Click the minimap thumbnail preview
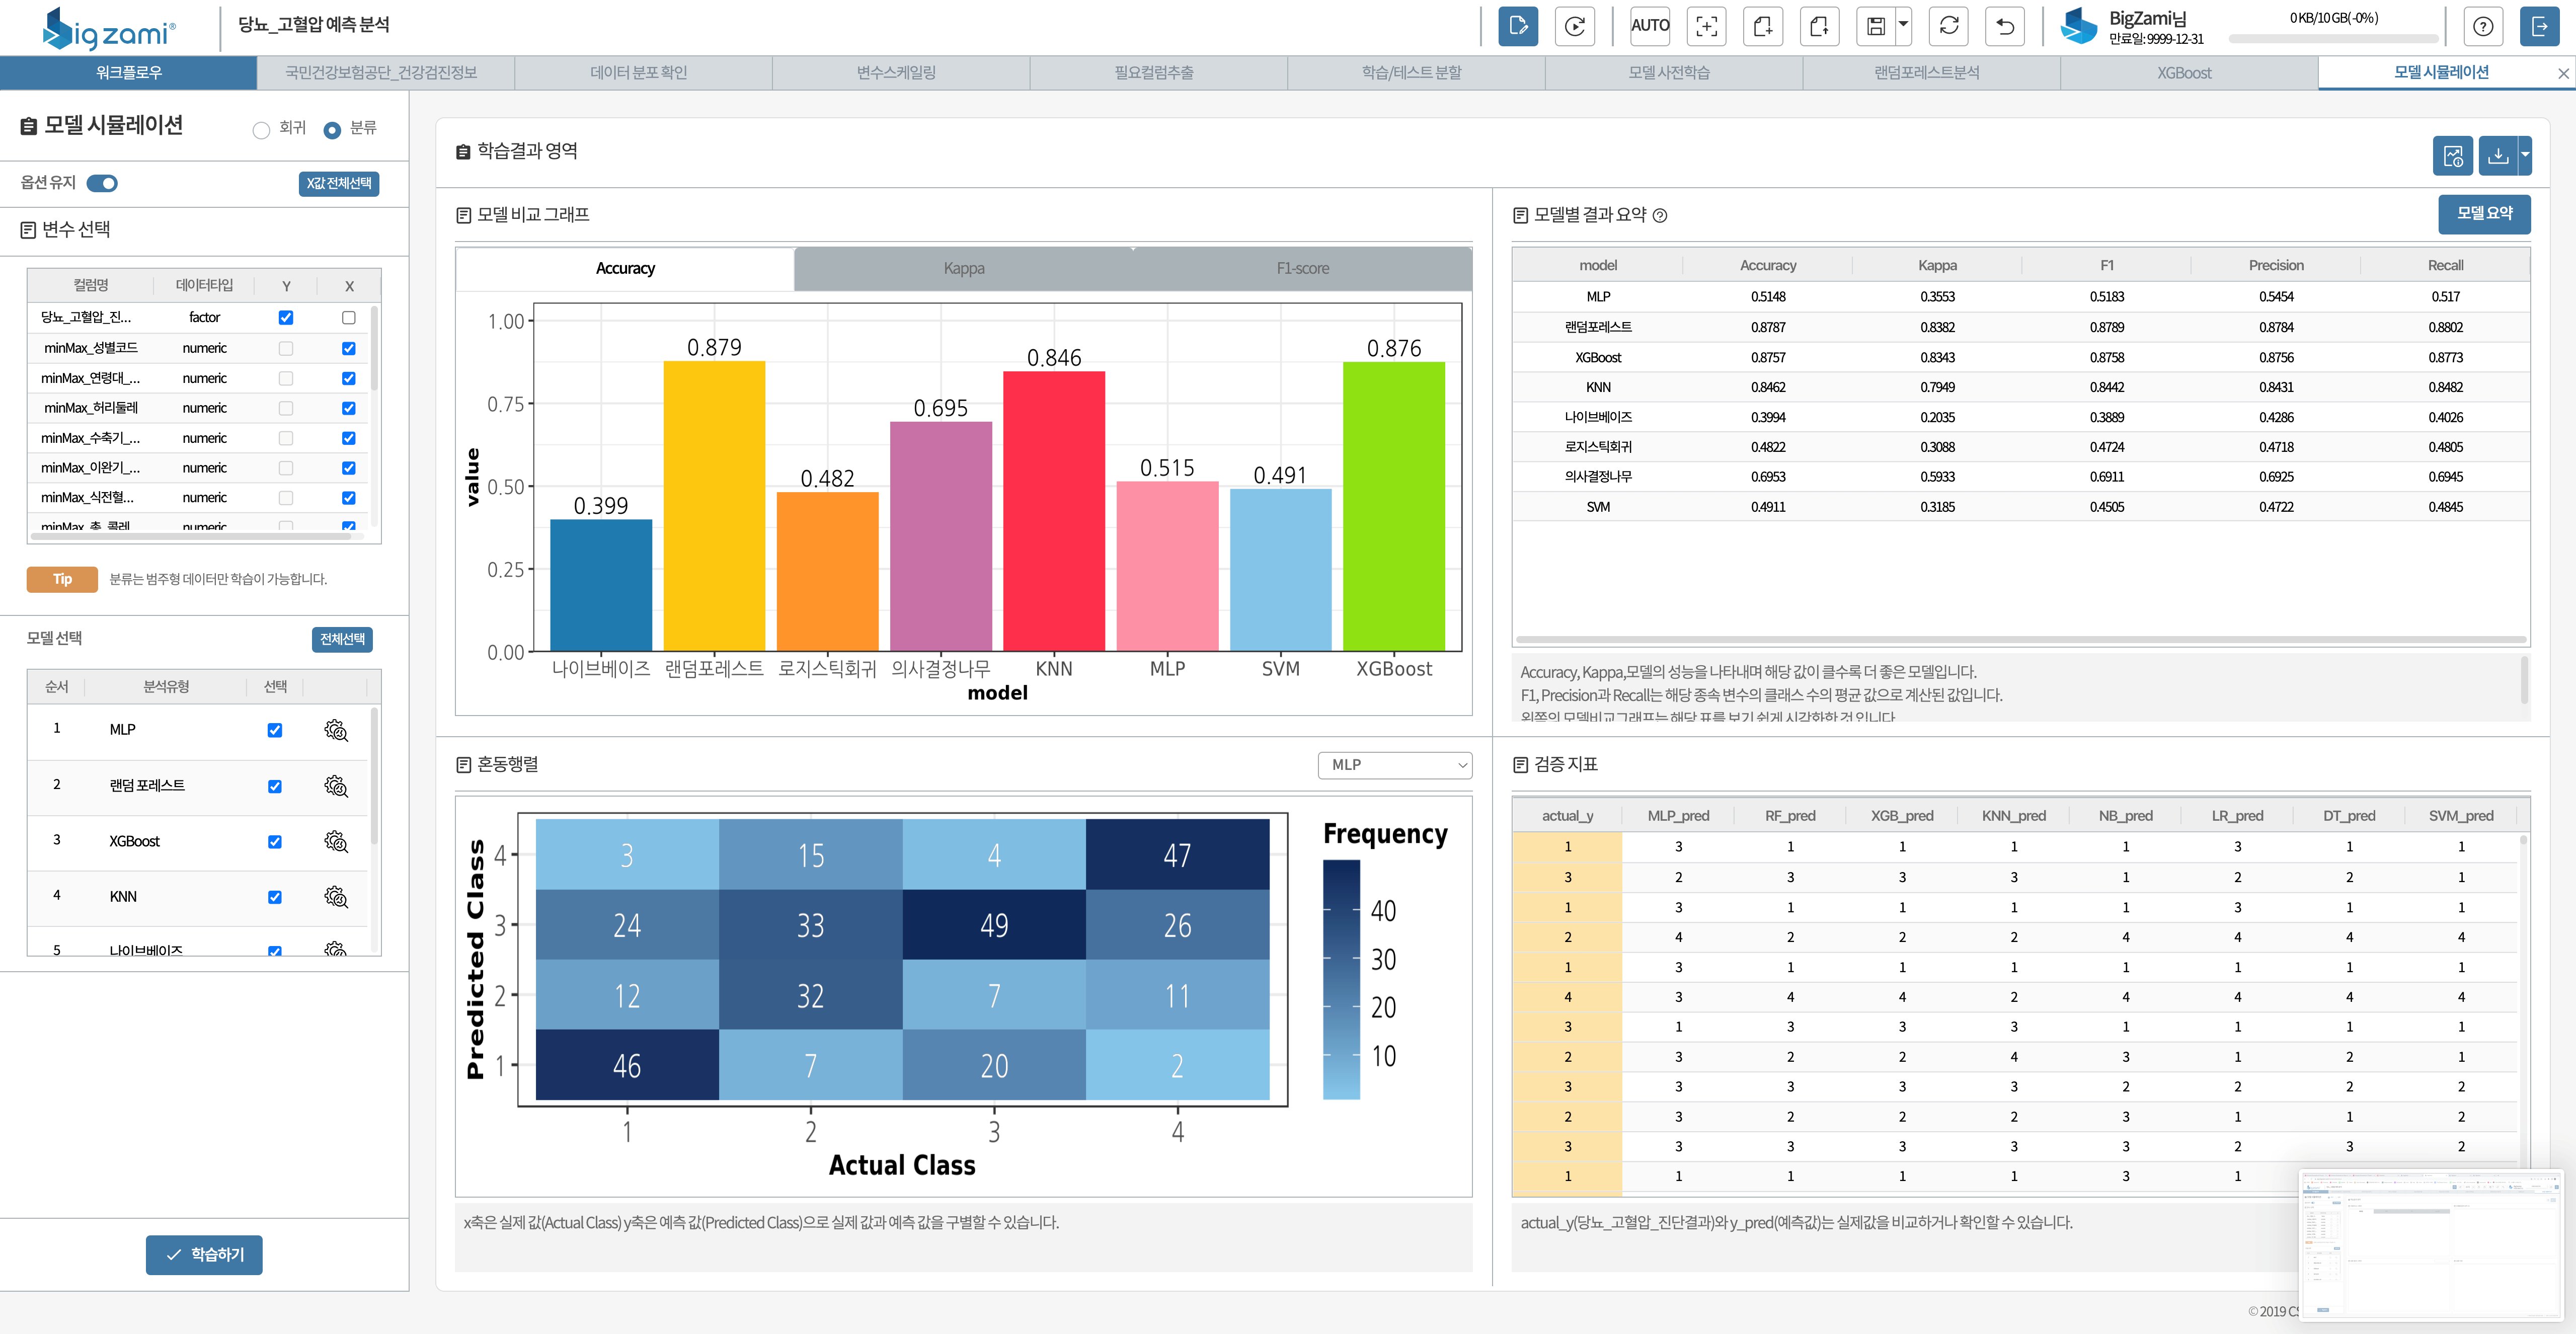This screenshot has height=1334, width=2576. [x=2431, y=1246]
